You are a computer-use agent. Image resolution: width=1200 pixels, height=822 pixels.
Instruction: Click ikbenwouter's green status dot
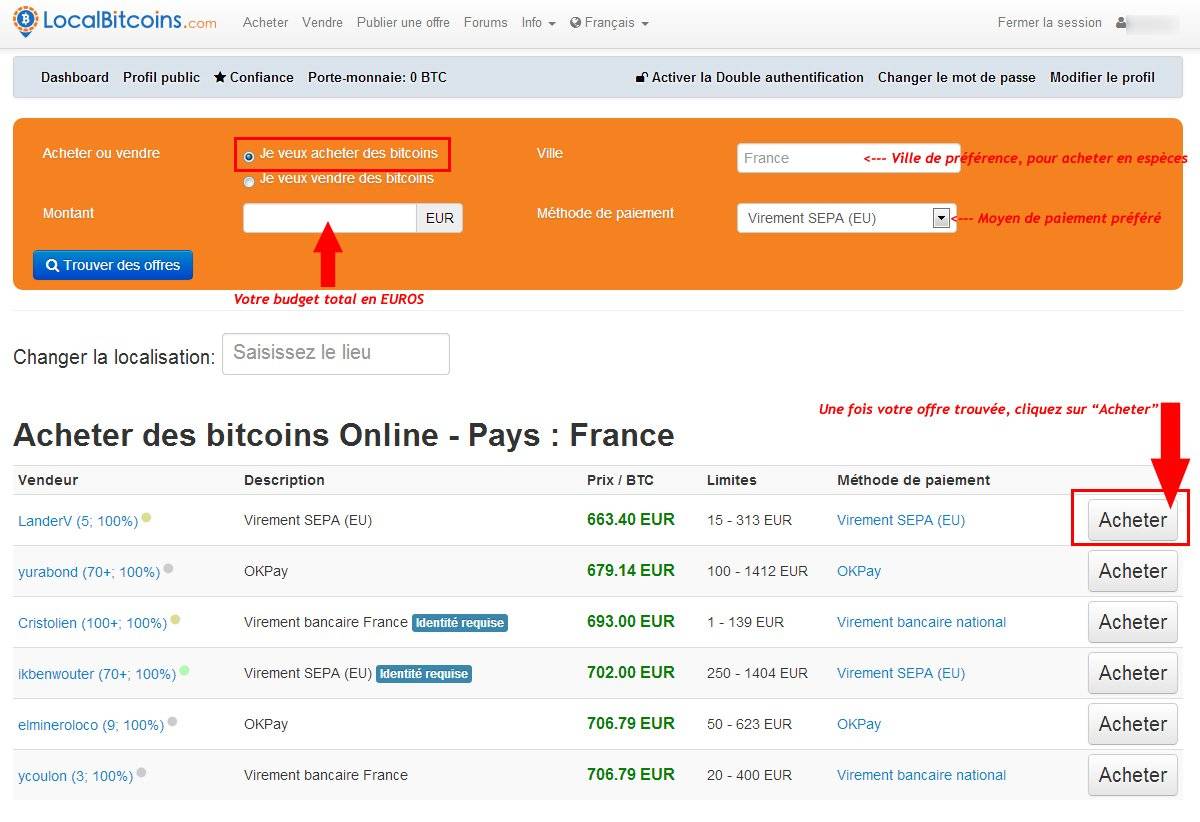click(184, 671)
